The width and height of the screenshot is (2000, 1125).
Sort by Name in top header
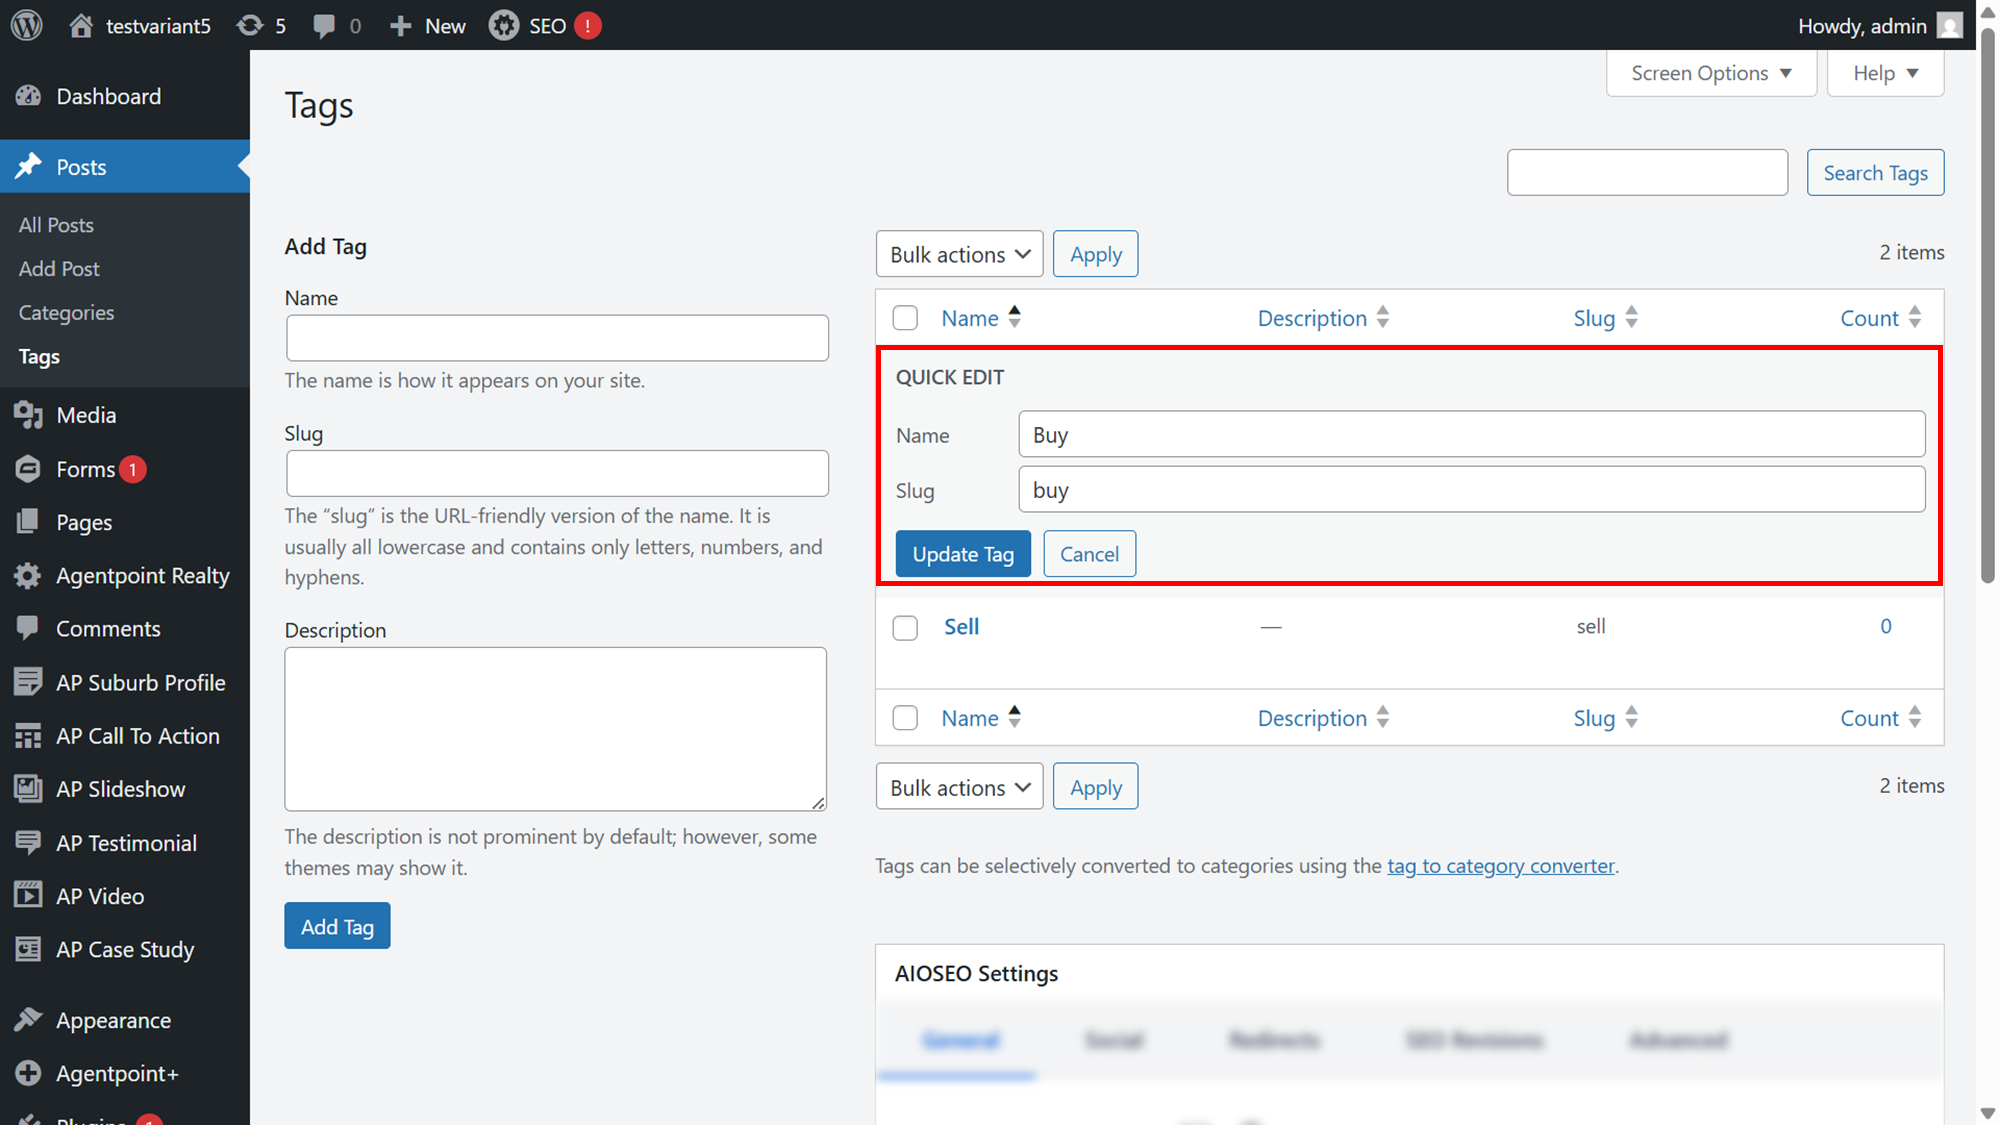[x=981, y=318]
